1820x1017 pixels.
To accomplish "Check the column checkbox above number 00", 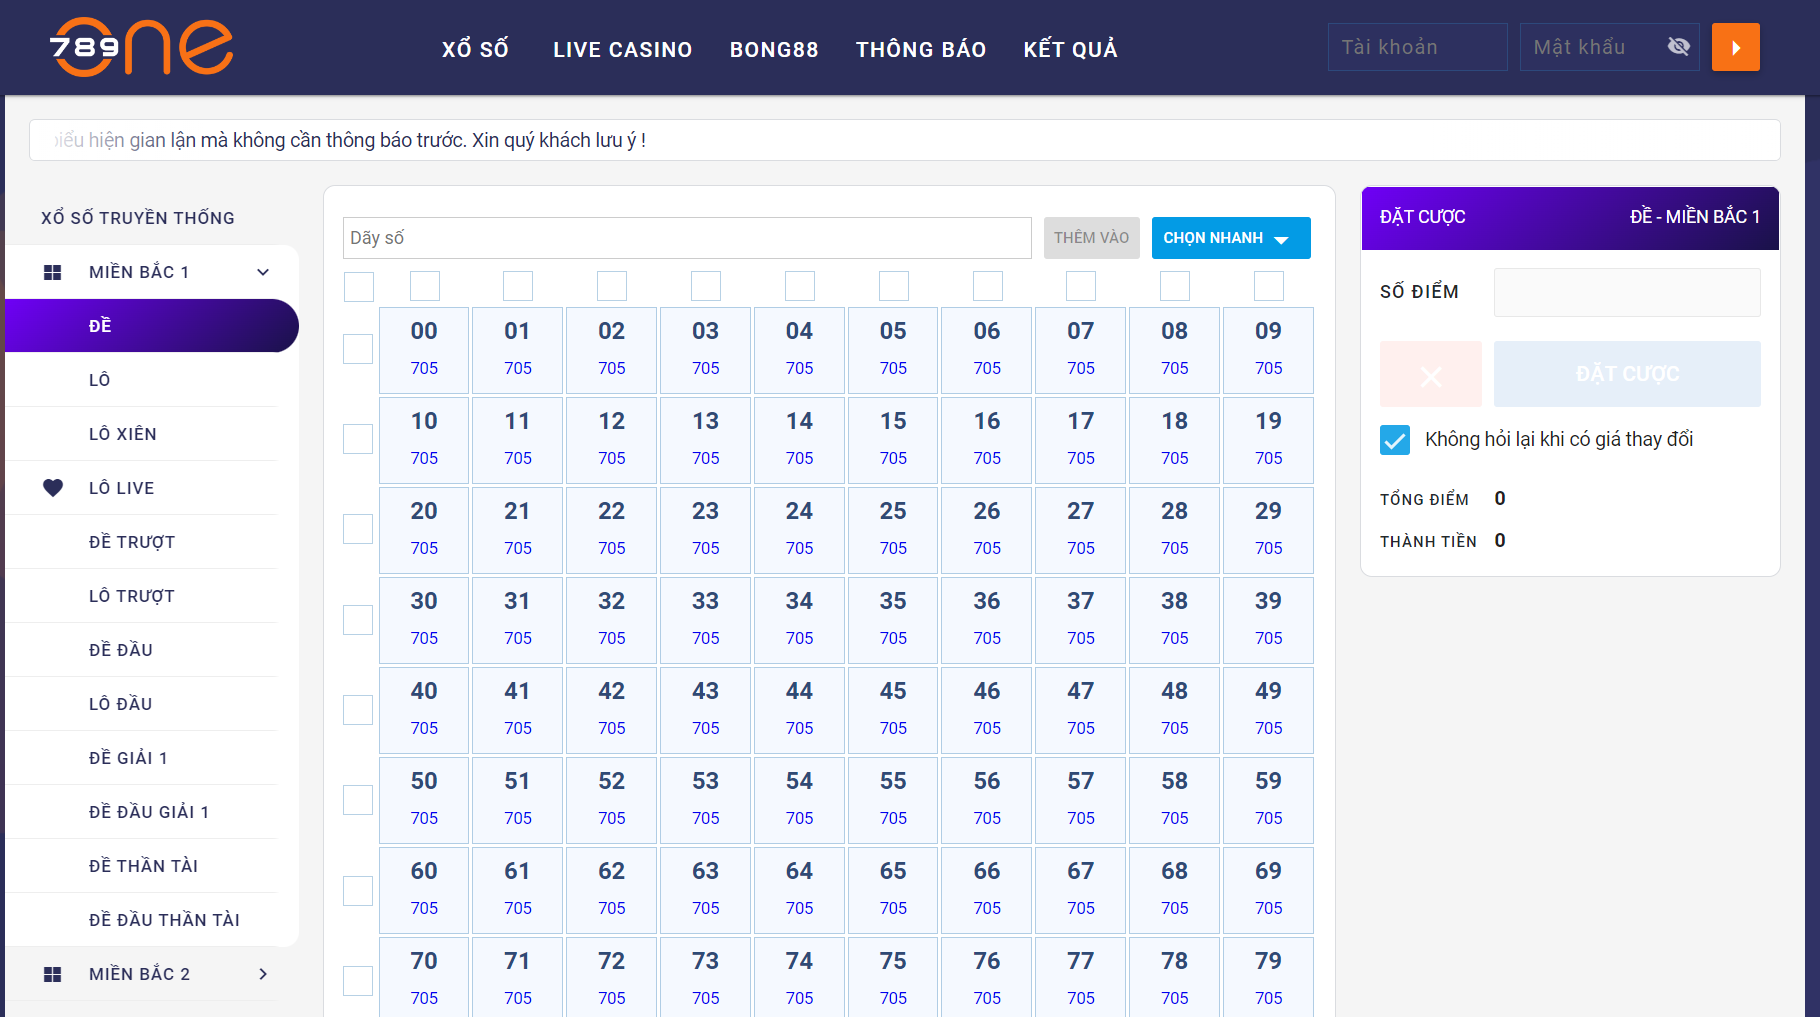I will [x=425, y=286].
